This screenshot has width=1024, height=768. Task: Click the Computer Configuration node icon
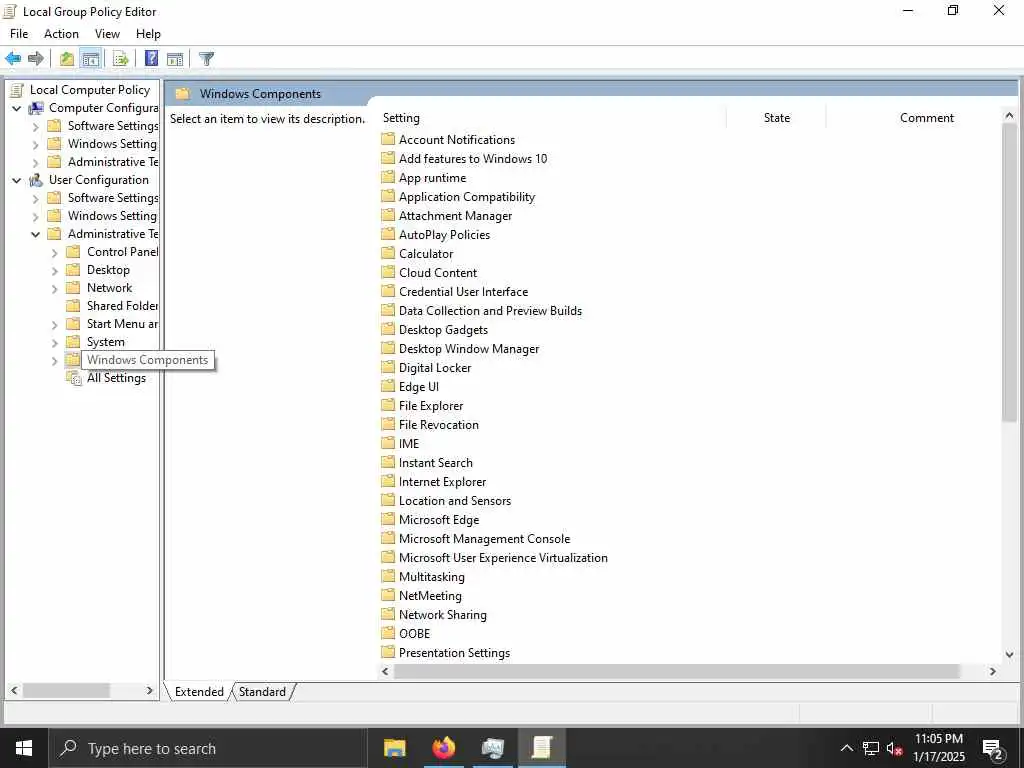[x=36, y=108]
